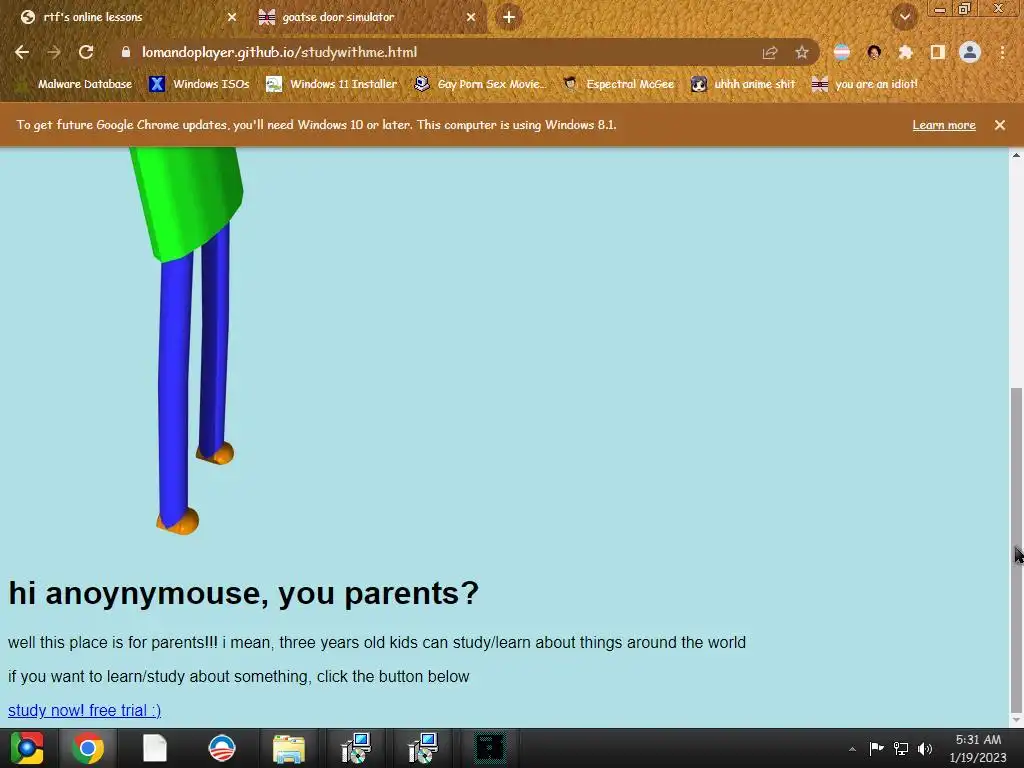Open a new browser tab
The image size is (1024, 768).
click(x=509, y=17)
